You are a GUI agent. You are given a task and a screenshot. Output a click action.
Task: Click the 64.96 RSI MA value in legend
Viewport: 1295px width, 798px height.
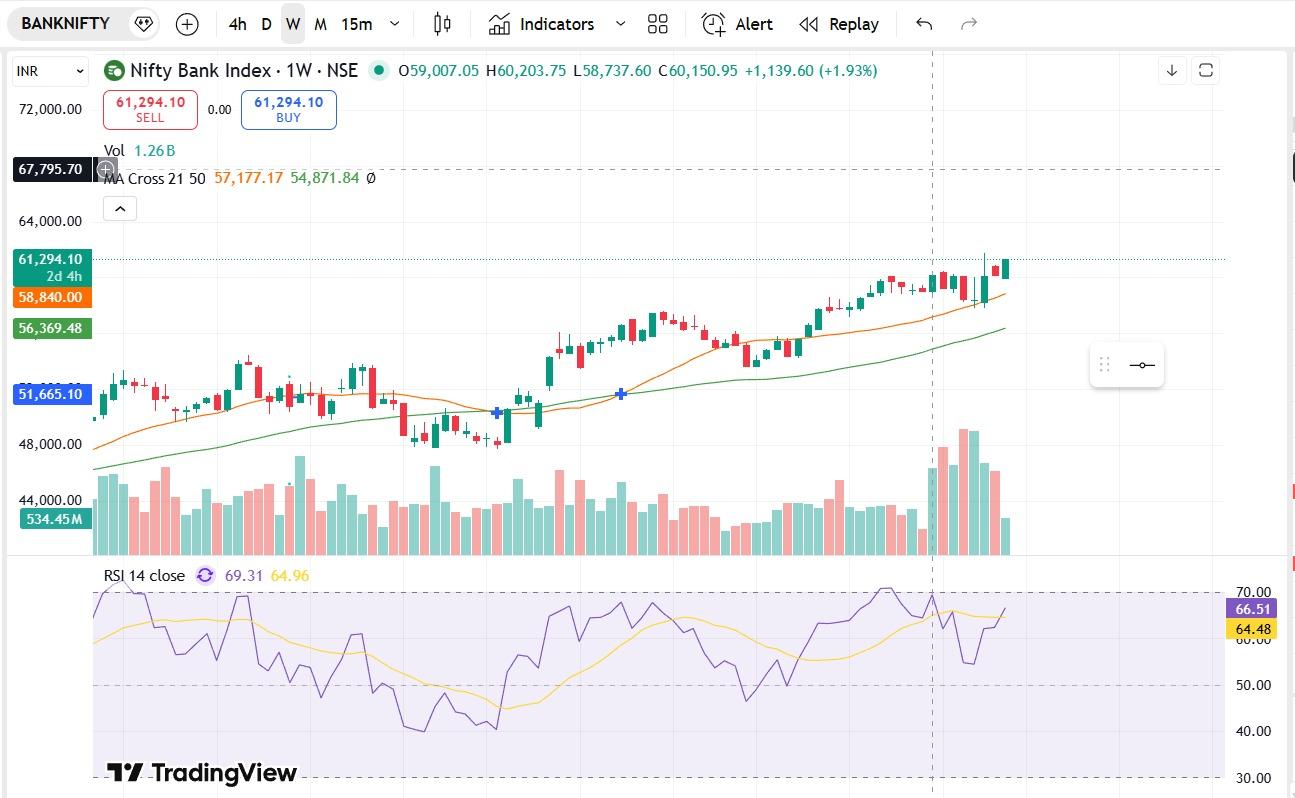[290, 575]
